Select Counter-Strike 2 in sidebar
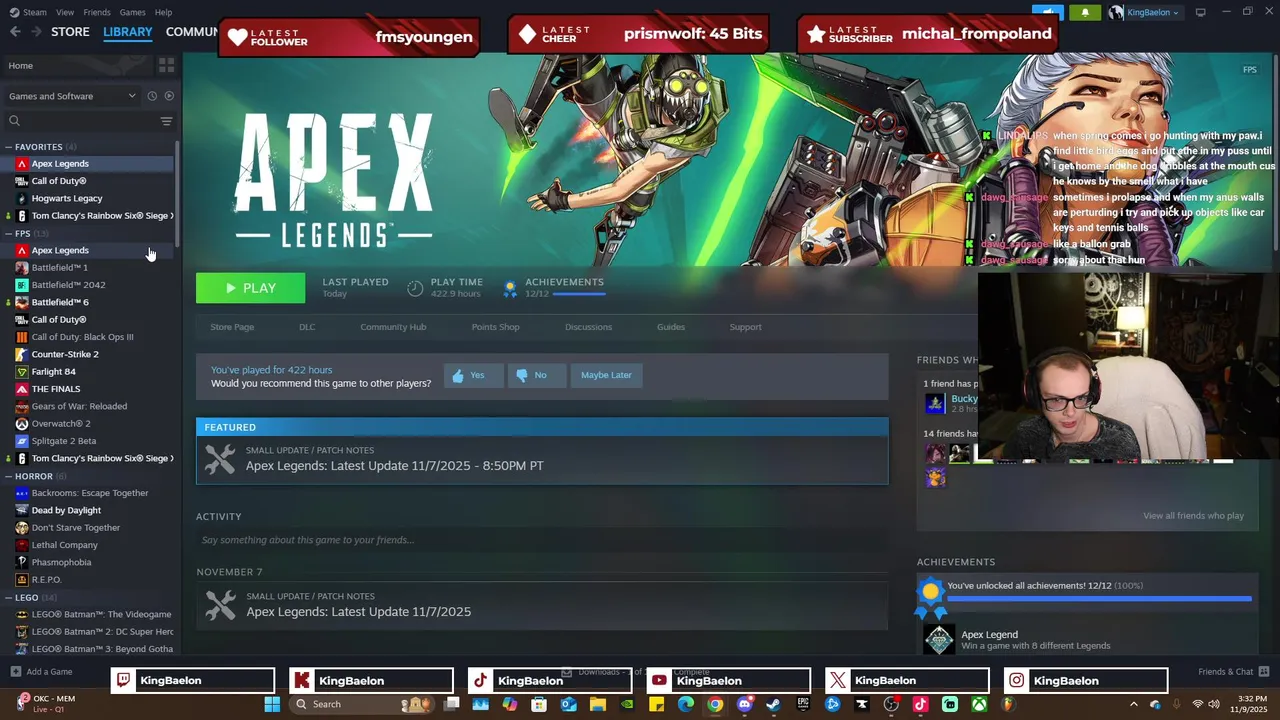The width and height of the screenshot is (1280, 720). (65, 354)
